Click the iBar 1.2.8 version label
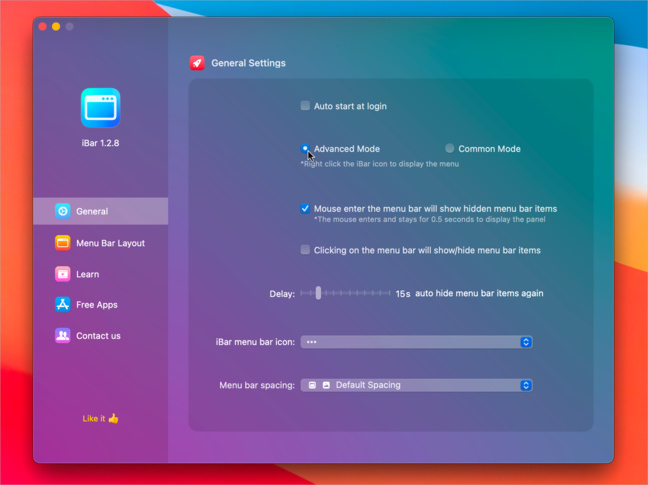 click(100, 143)
